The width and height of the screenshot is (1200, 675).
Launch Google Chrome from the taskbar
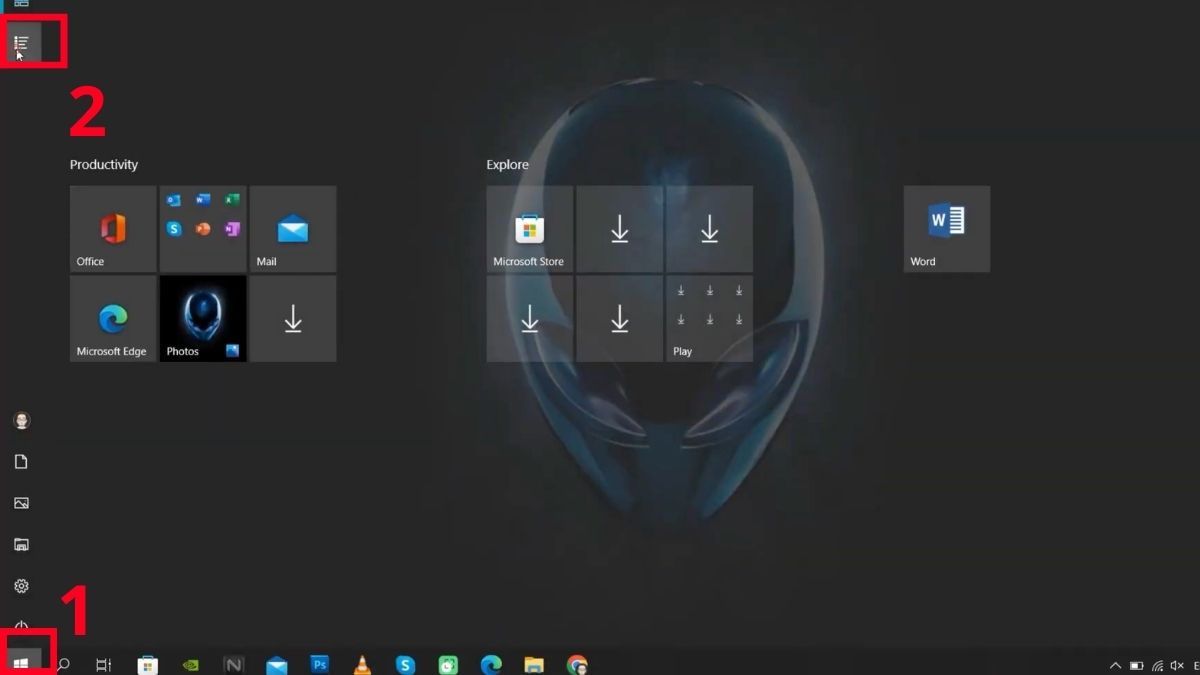point(577,664)
